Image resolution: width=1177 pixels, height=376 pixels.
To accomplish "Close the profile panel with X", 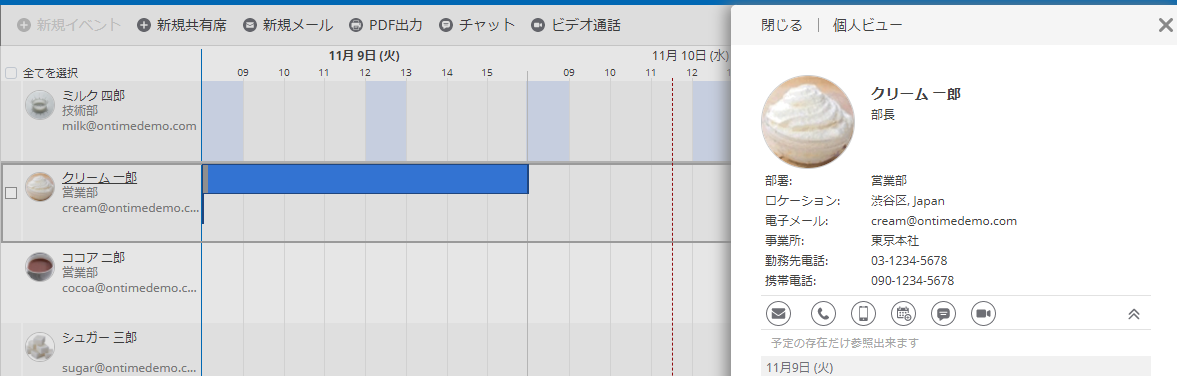I will pyautogui.click(x=1165, y=26).
